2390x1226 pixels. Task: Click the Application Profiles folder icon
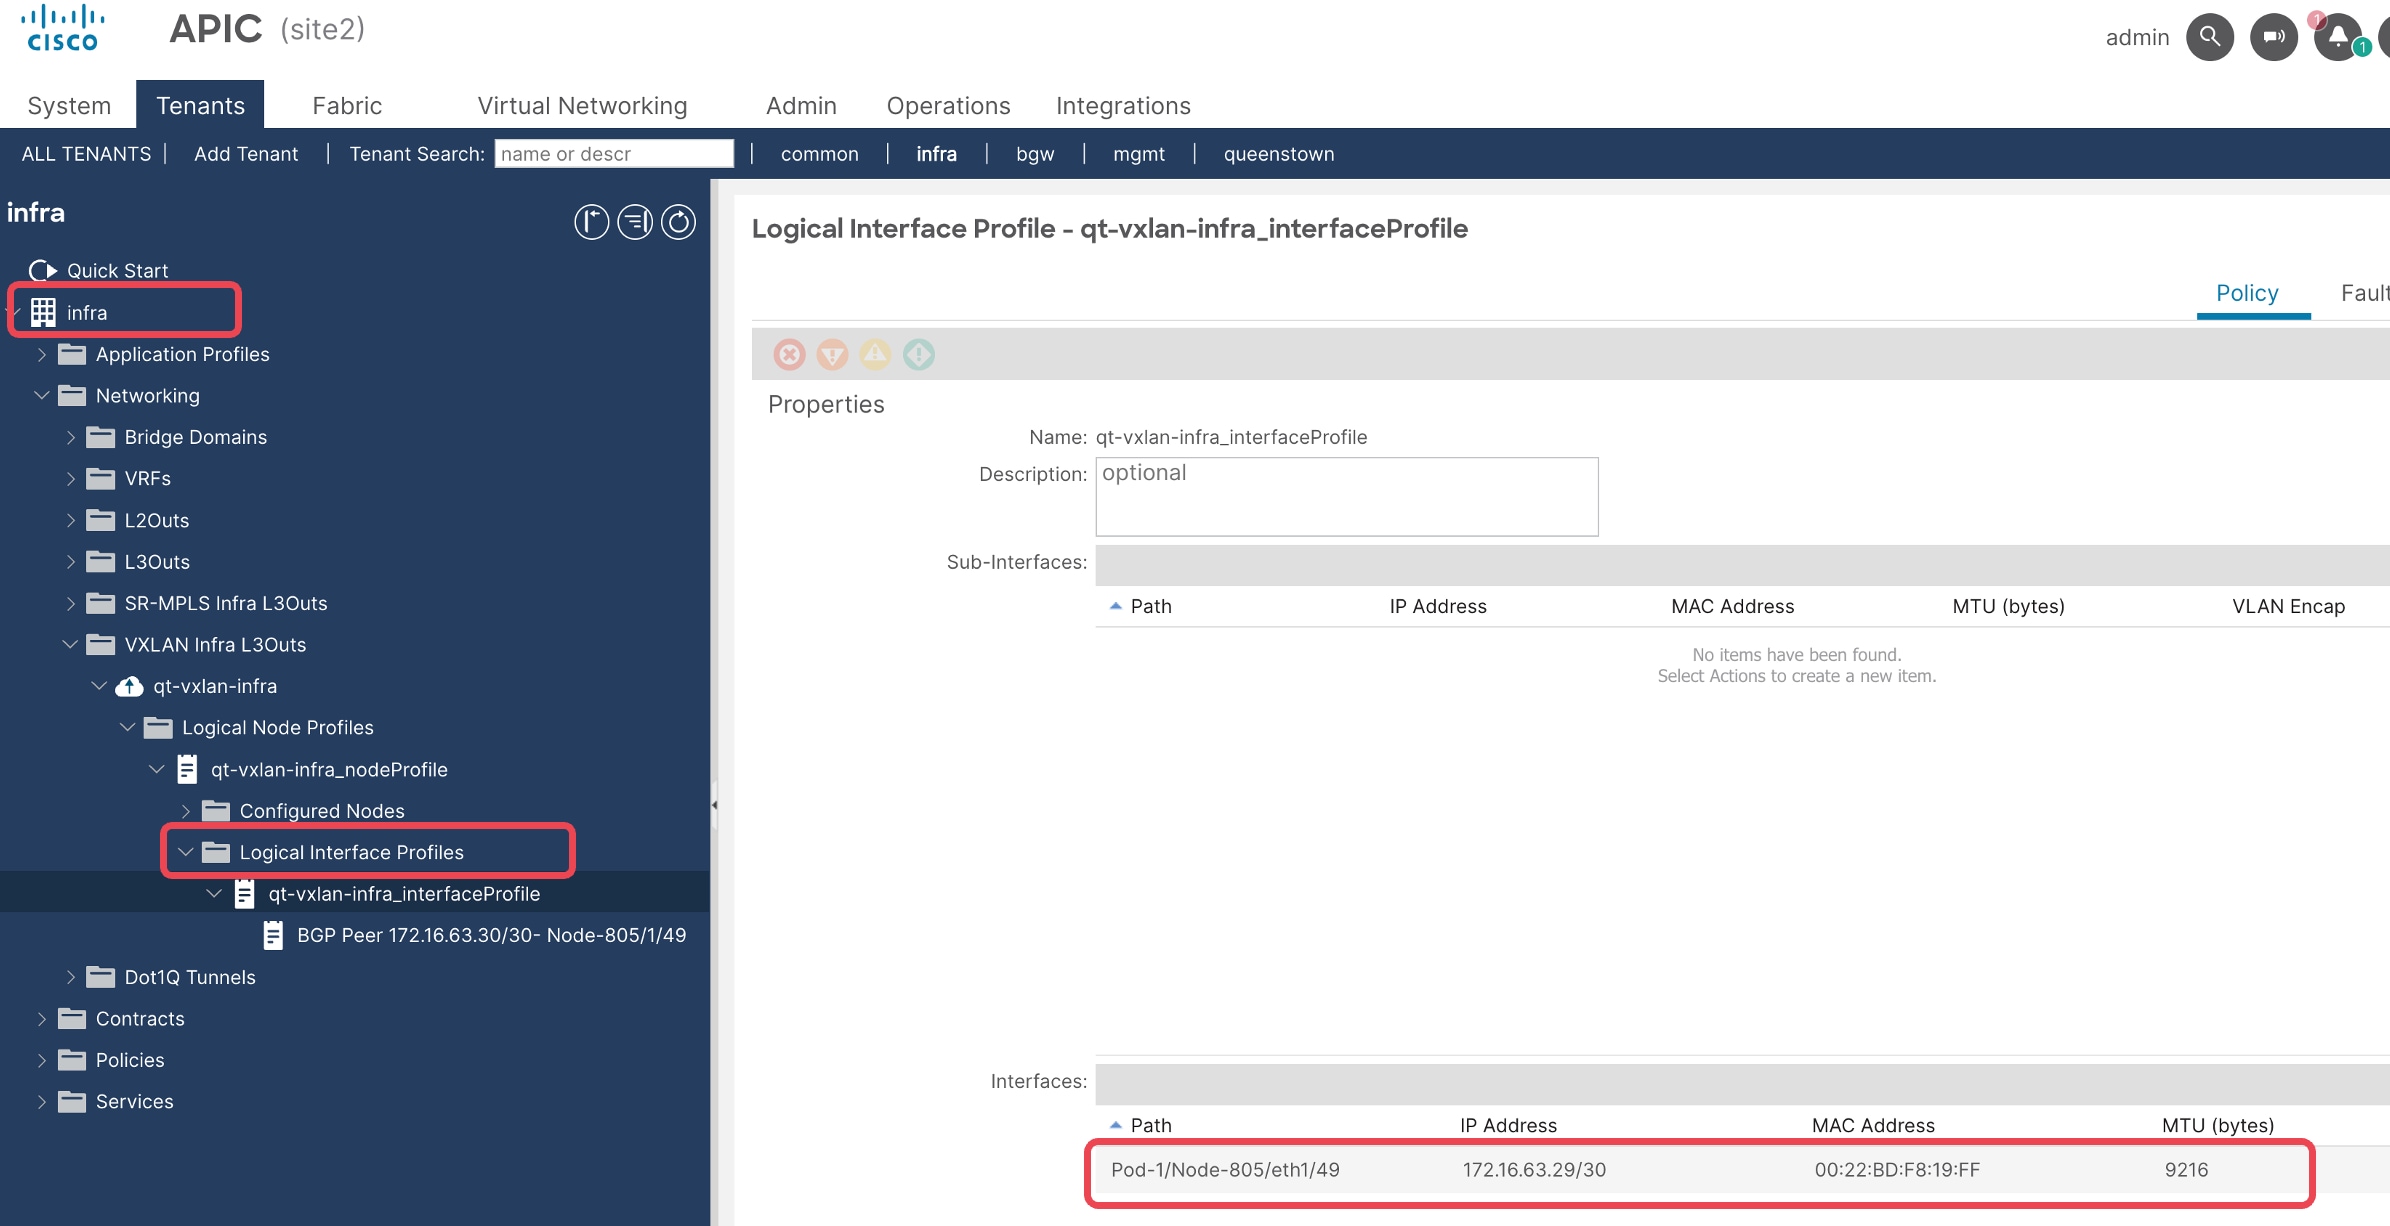tap(72, 354)
